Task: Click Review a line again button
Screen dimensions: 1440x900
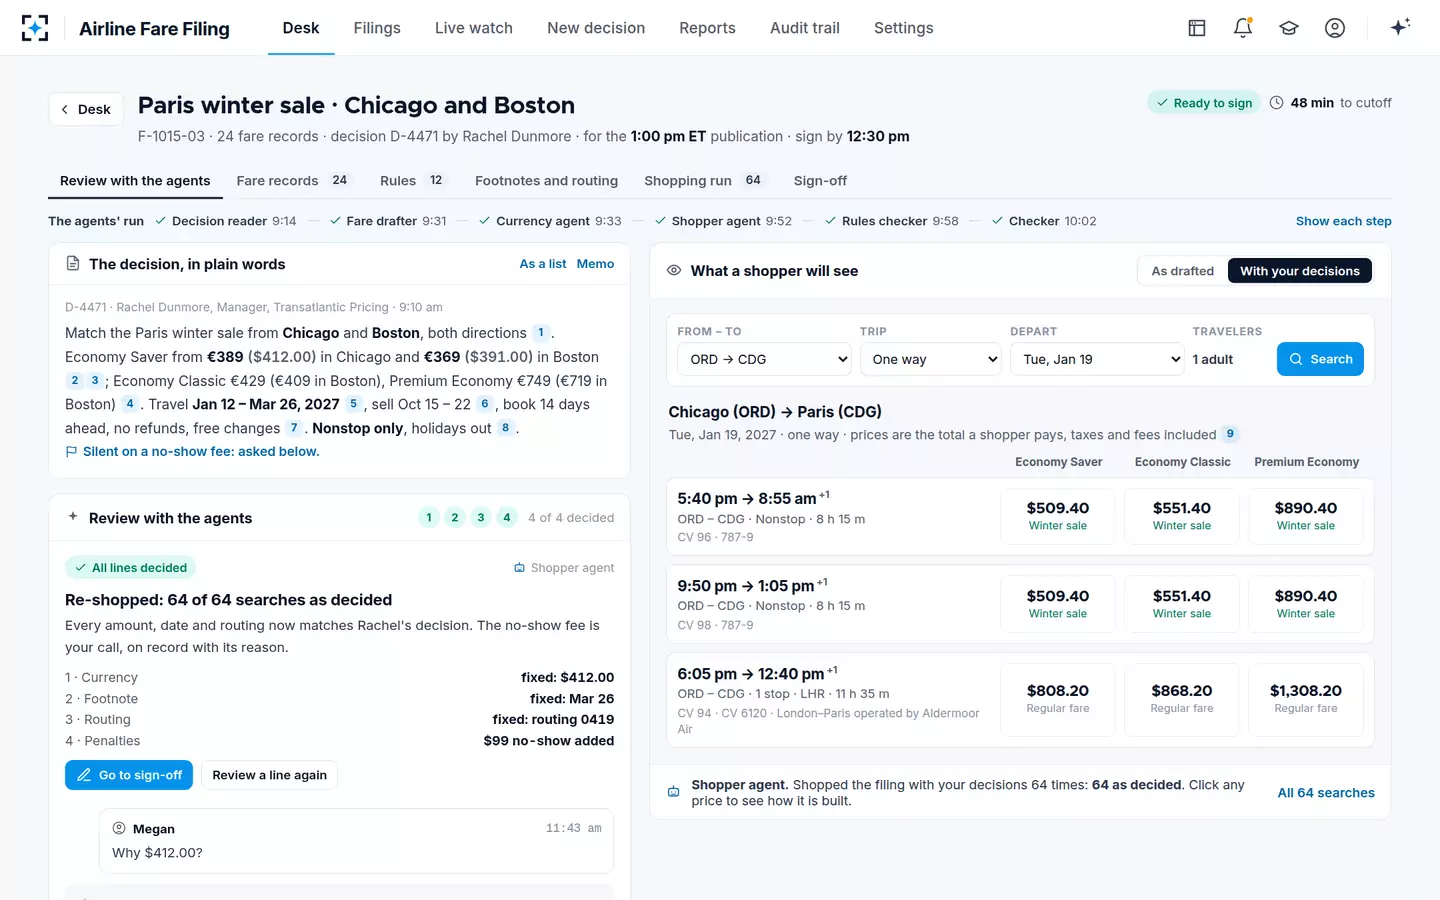Action: [270, 775]
